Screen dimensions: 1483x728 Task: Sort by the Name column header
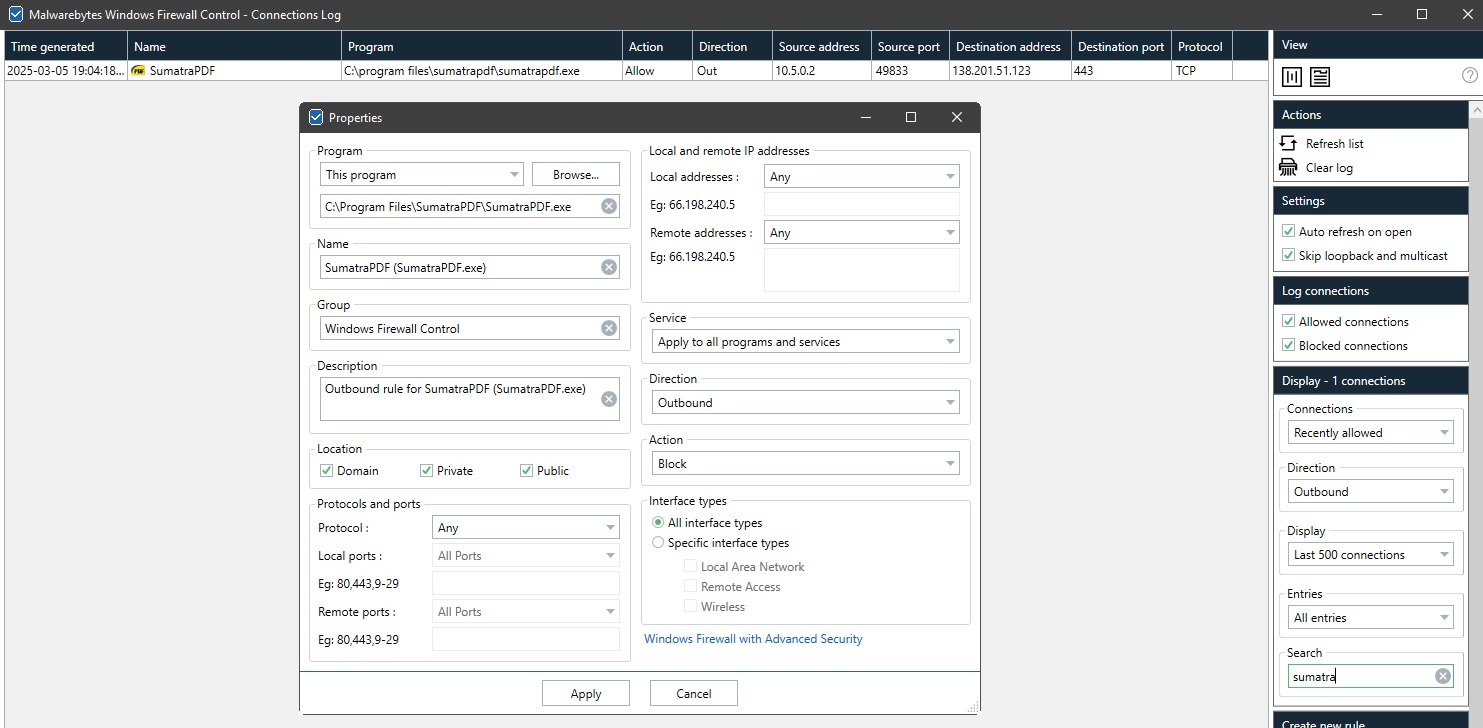coord(234,46)
